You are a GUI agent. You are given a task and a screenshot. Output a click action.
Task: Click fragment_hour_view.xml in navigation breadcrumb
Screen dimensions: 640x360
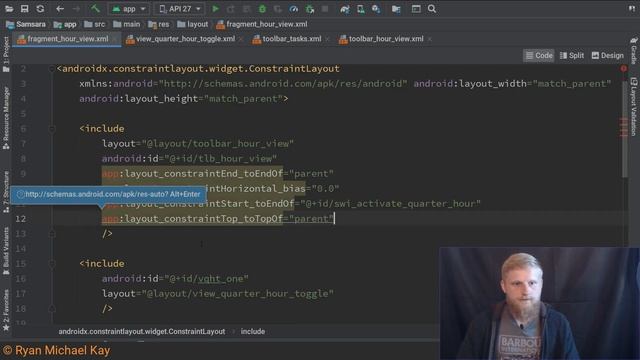point(262,24)
